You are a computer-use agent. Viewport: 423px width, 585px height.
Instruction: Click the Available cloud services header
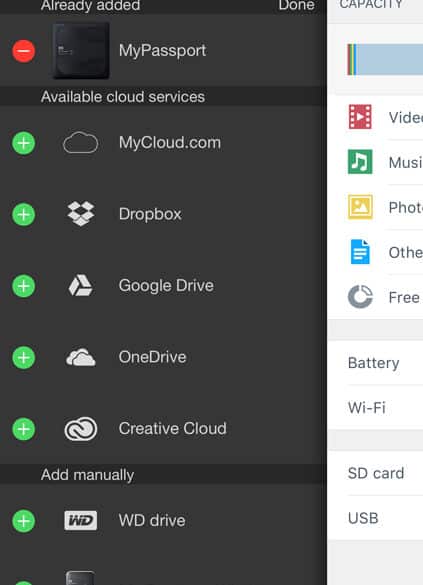pos(123,97)
